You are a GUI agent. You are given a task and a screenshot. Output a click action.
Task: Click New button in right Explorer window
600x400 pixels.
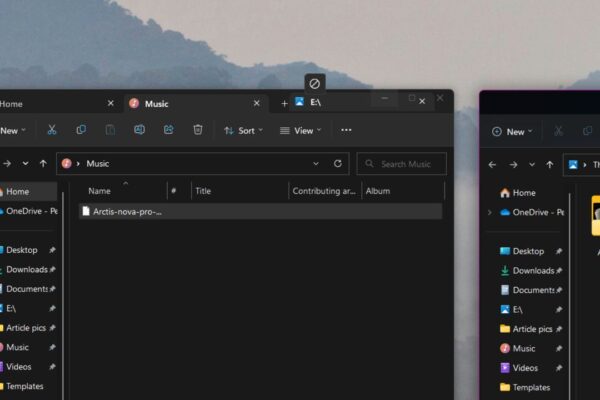[510, 131]
